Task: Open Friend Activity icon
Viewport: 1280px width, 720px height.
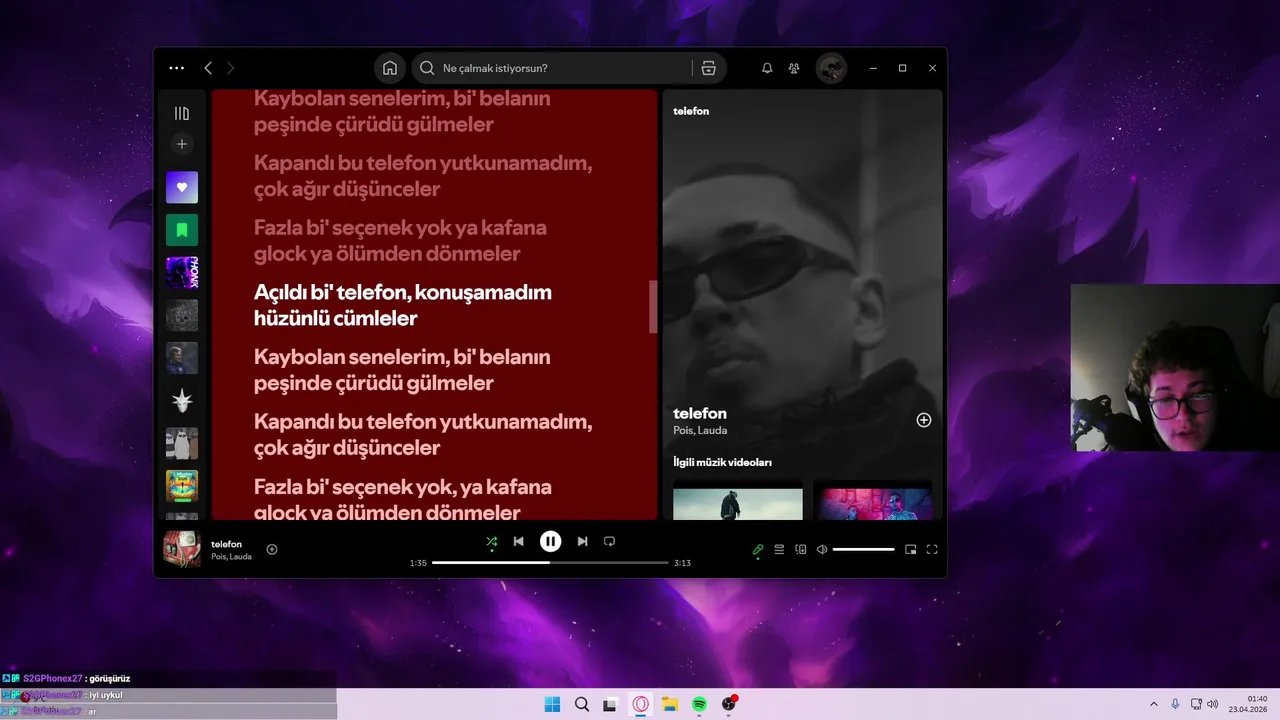Action: coord(794,68)
